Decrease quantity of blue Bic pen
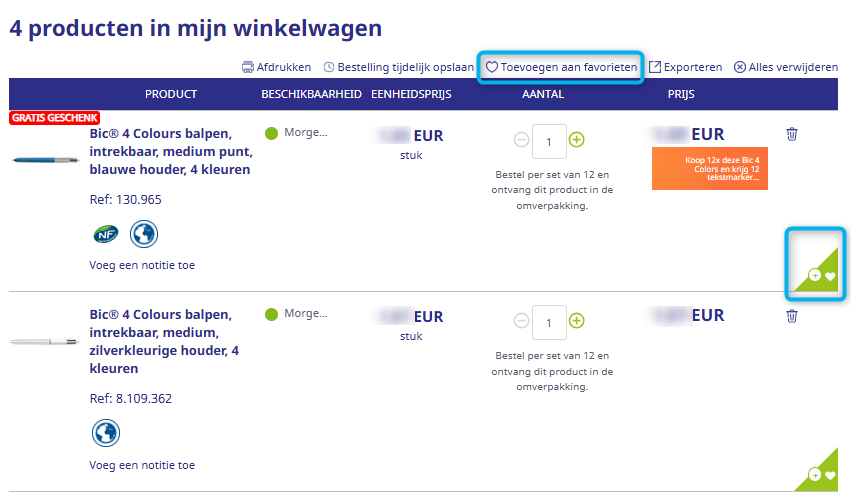Image resolution: width=851 pixels, height=498 pixels. pos(521,140)
